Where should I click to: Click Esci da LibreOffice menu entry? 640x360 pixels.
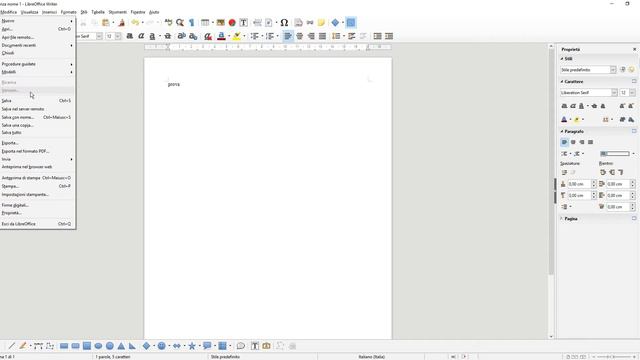(x=37, y=224)
